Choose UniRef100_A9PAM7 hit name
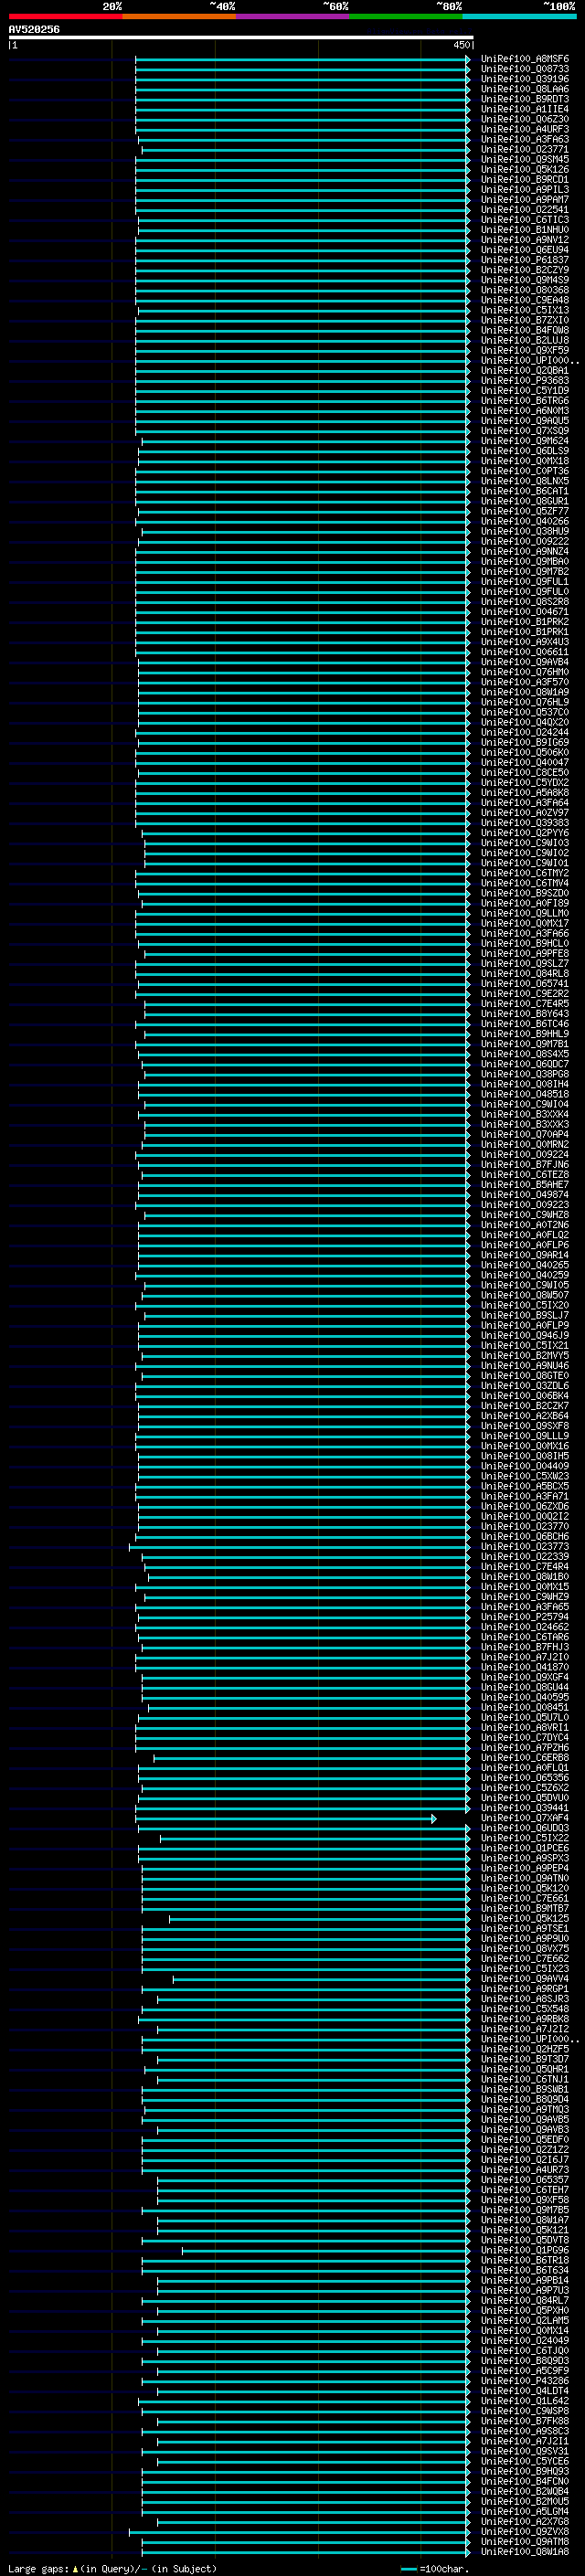This screenshot has width=585, height=2576. coord(524,199)
